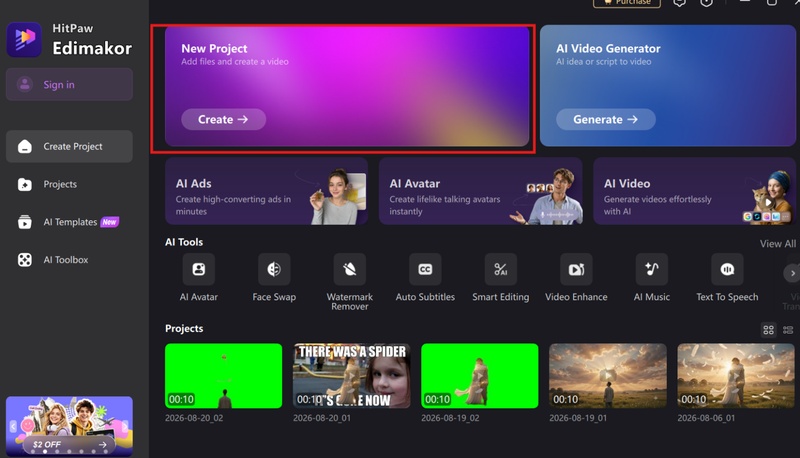This screenshot has height=458, width=800.
Task: Open AI Templates in the sidebar
Action: tap(69, 222)
